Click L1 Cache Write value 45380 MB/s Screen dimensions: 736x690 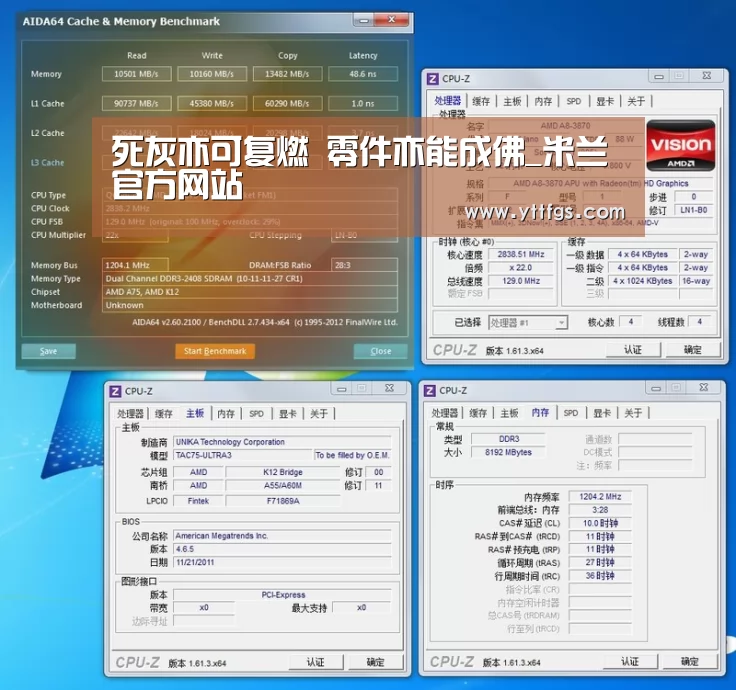[212, 103]
